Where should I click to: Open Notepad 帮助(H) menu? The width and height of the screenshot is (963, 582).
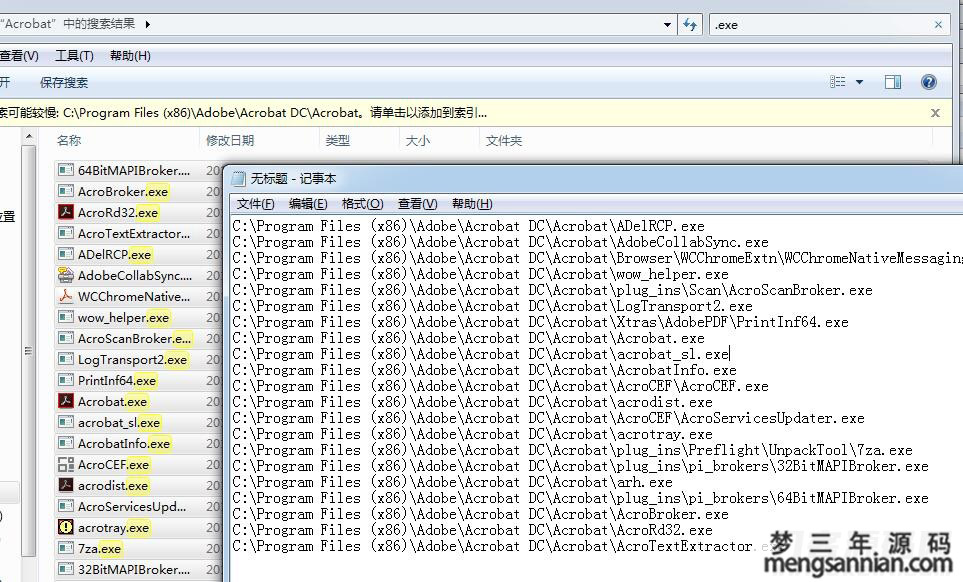coord(472,204)
